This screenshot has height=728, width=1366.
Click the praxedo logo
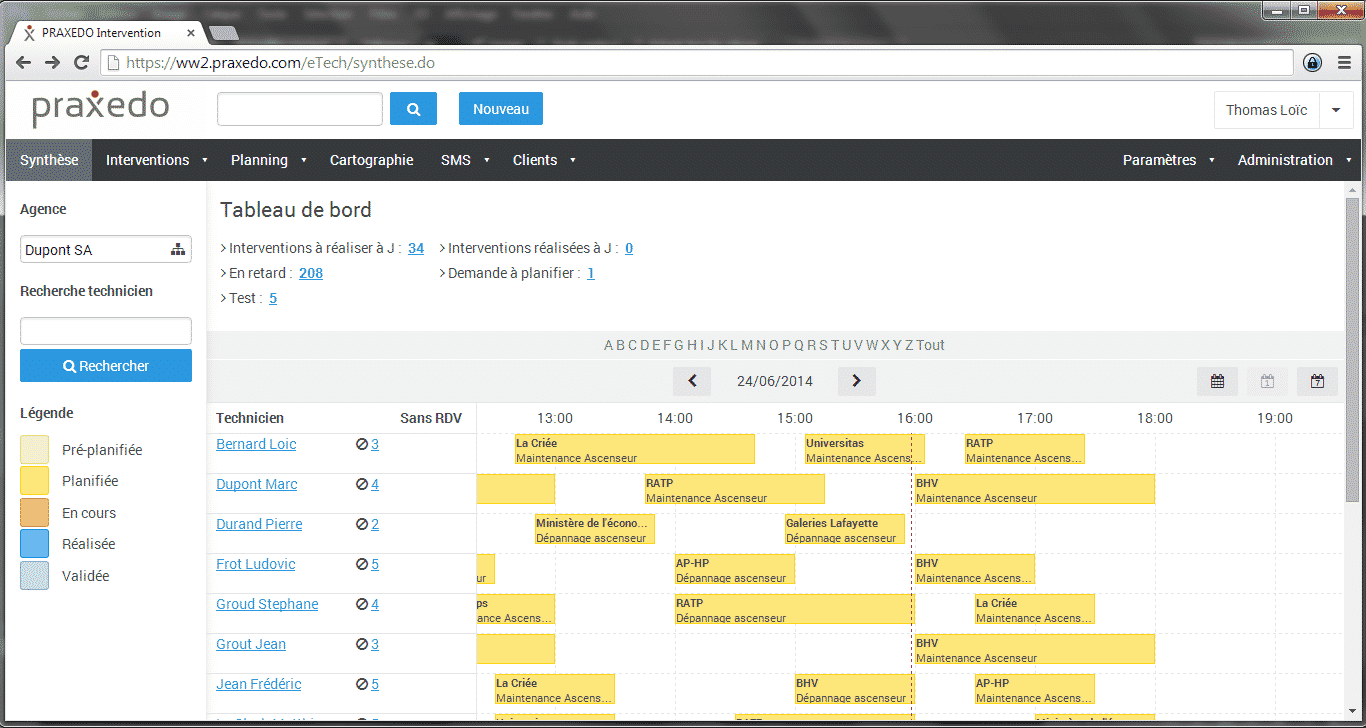click(x=100, y=108)
